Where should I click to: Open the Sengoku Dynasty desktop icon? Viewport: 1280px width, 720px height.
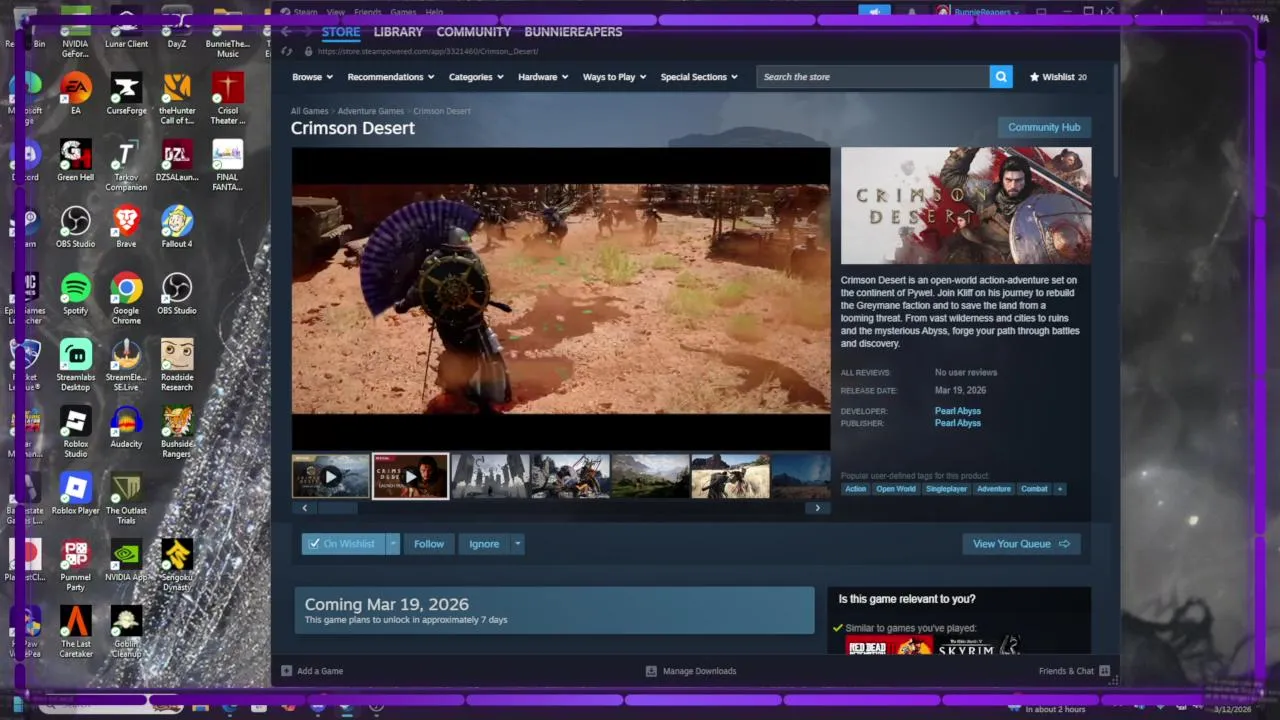pos(177,566)
